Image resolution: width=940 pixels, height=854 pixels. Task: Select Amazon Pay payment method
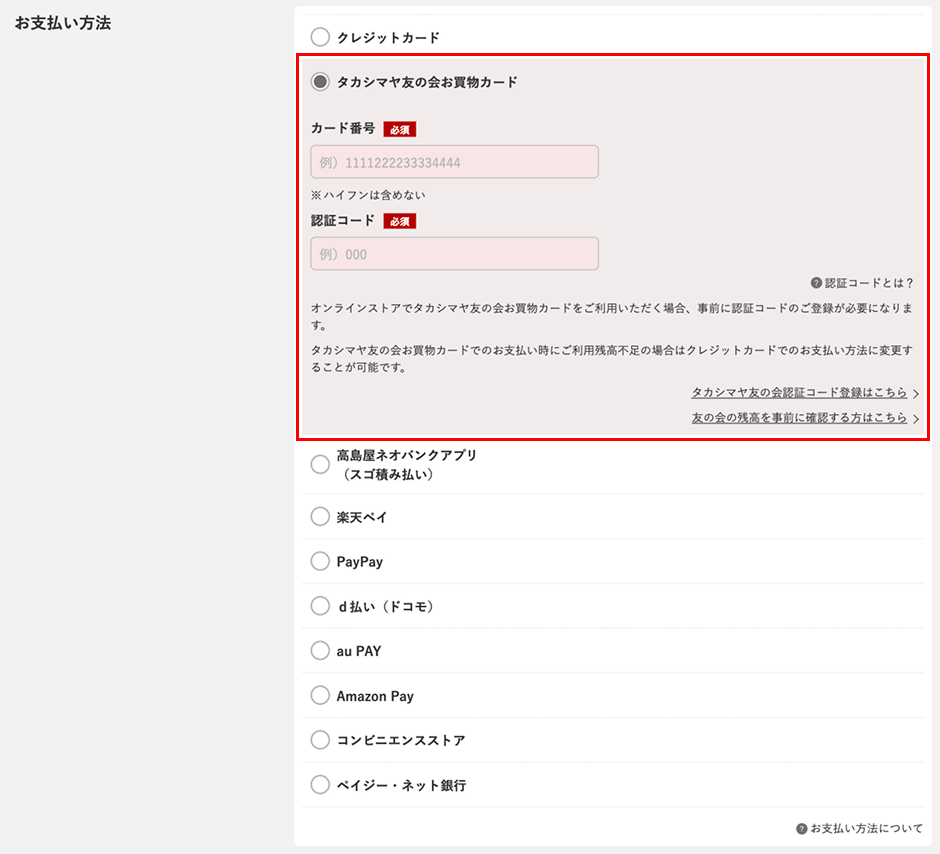coord(320,695)
